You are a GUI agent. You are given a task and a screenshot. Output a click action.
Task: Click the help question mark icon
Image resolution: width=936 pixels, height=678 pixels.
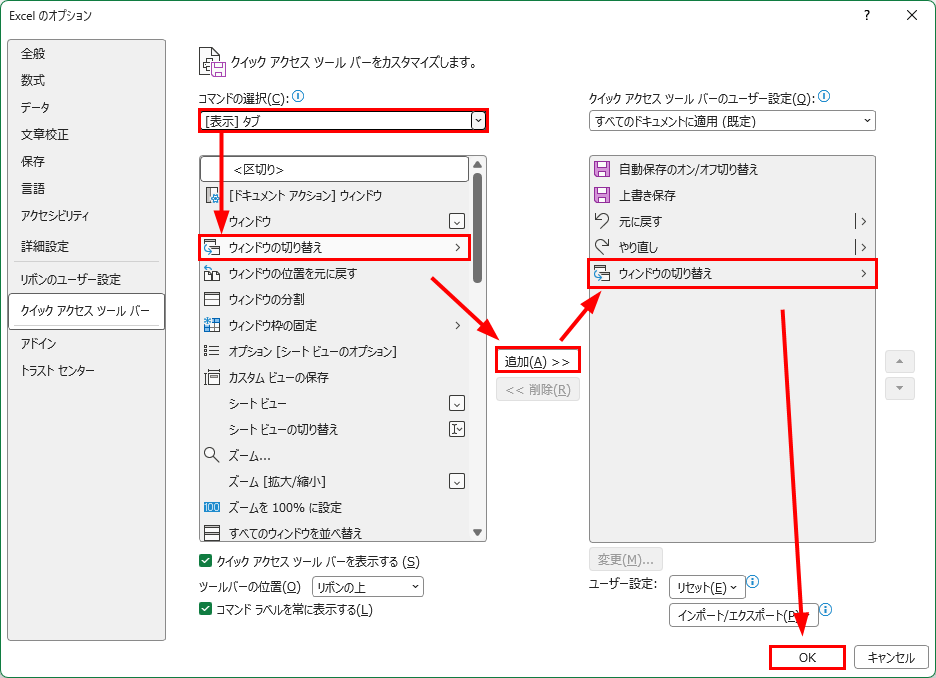click(x=867, y=16)
